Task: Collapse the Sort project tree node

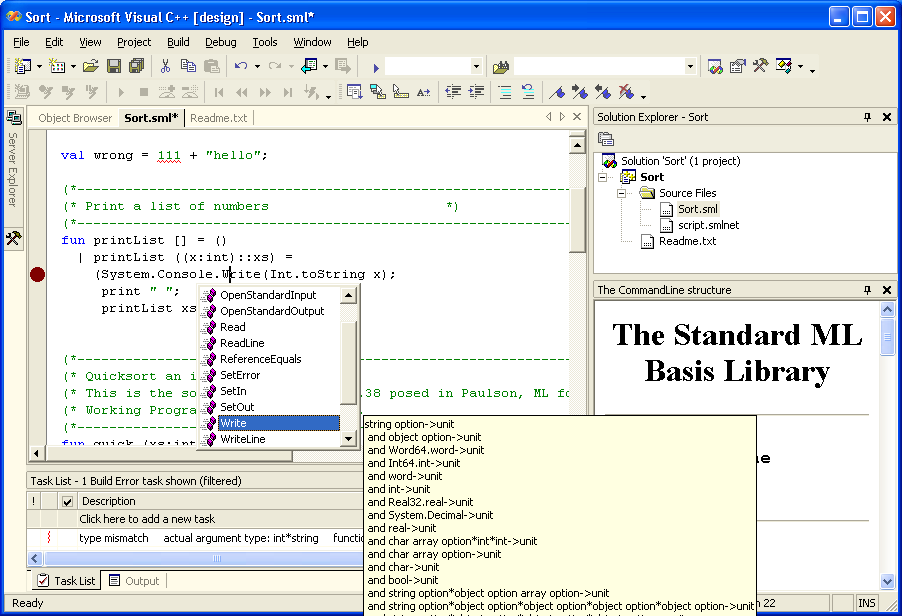Action: tap(604, 177)
